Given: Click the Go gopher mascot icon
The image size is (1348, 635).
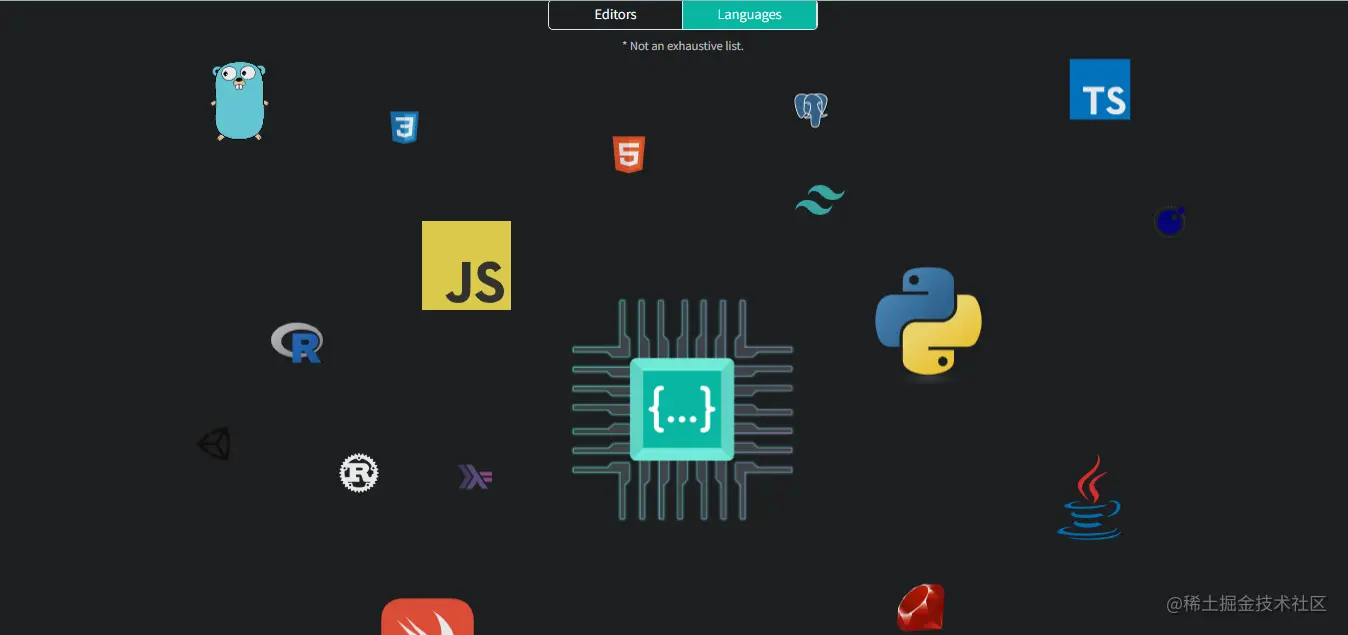Looking at the screenshot, I should pyautogui.click(x=239, y=101).
